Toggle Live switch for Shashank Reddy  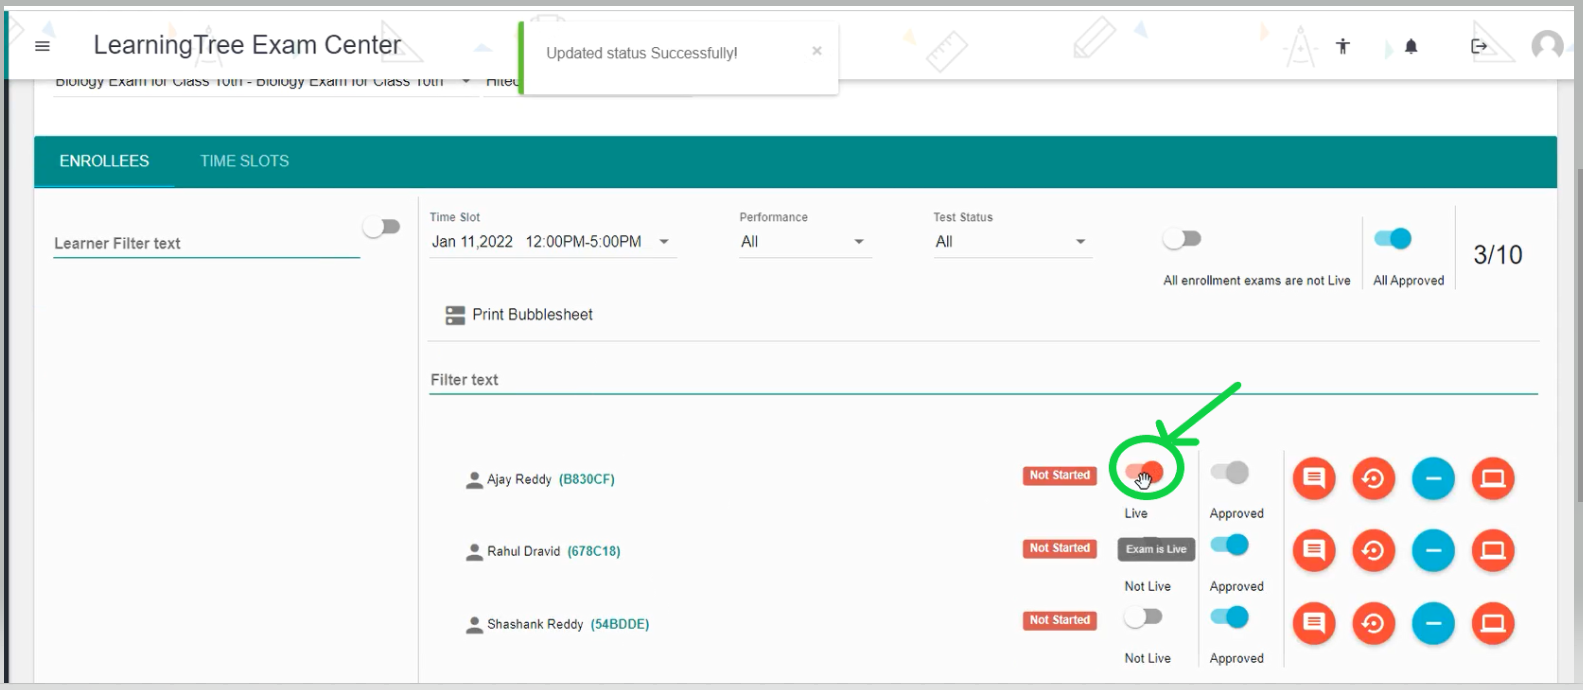coord(1143,618)
